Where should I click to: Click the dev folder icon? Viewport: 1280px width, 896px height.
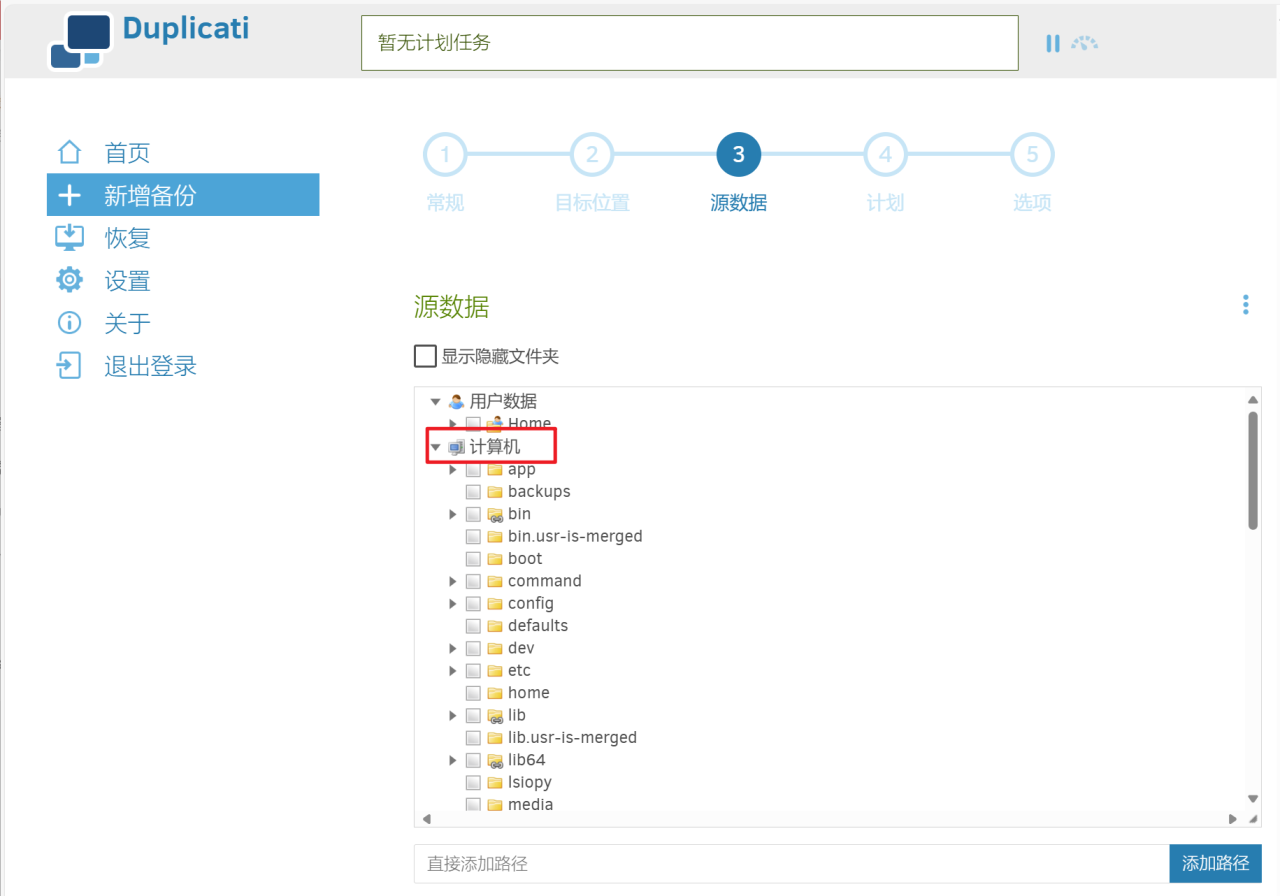tap(495, 648)
